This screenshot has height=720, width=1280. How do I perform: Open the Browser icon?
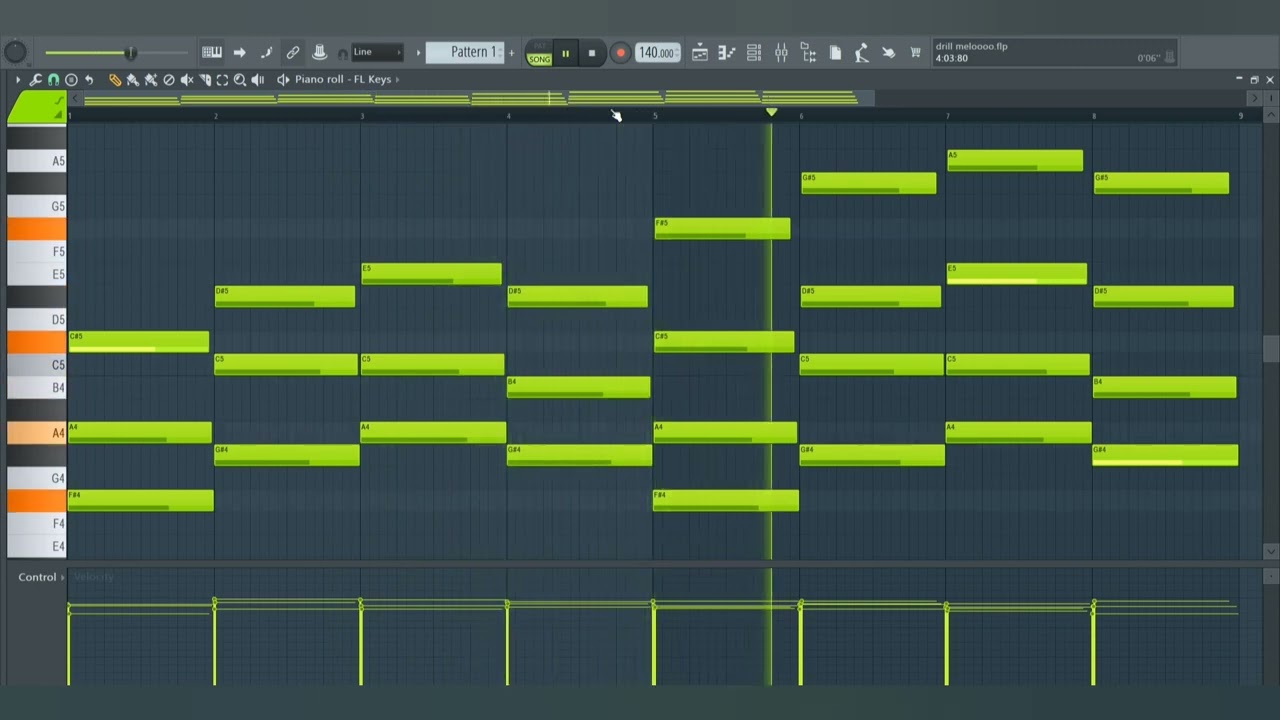808,53
